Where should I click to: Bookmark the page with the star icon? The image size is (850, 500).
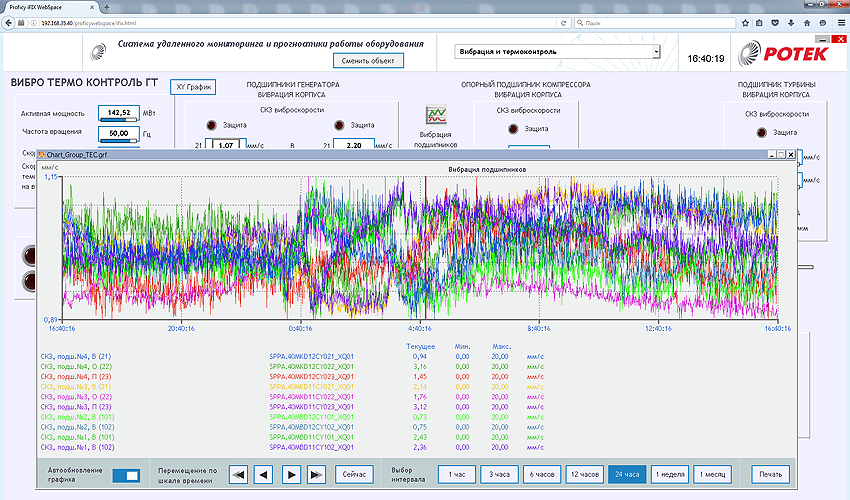(x=745, y=23)
